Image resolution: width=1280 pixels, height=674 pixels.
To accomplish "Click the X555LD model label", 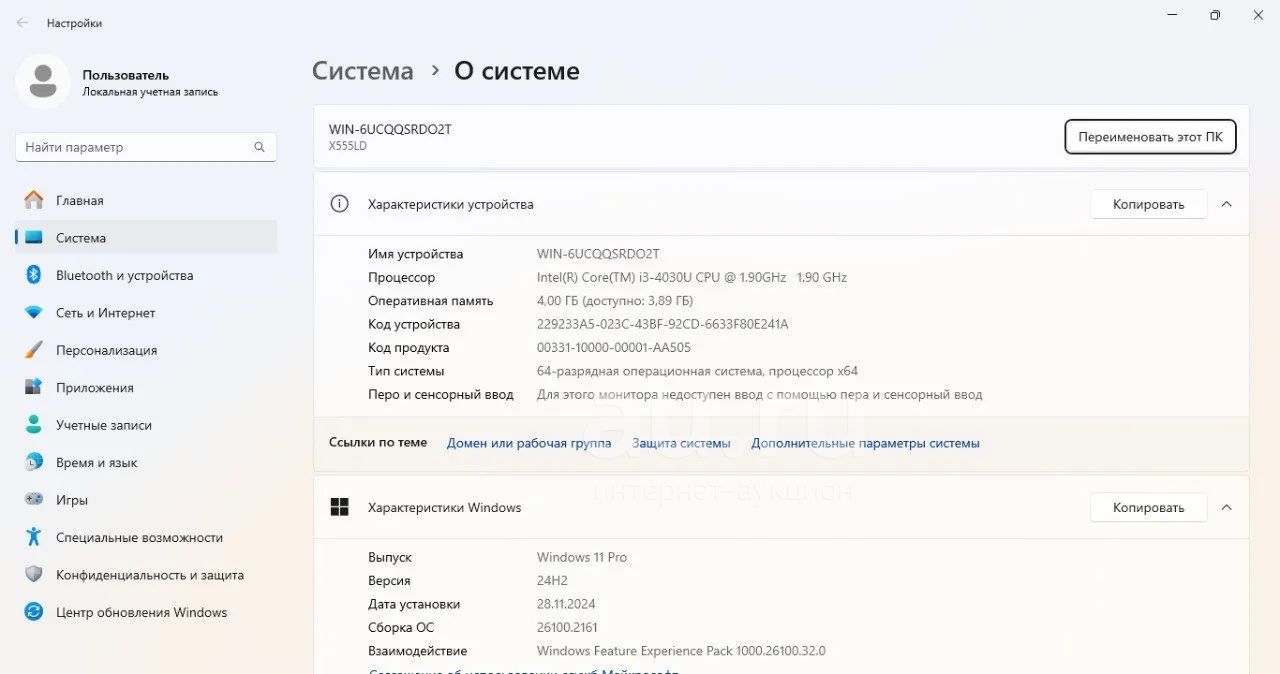I will coord(348,146).
